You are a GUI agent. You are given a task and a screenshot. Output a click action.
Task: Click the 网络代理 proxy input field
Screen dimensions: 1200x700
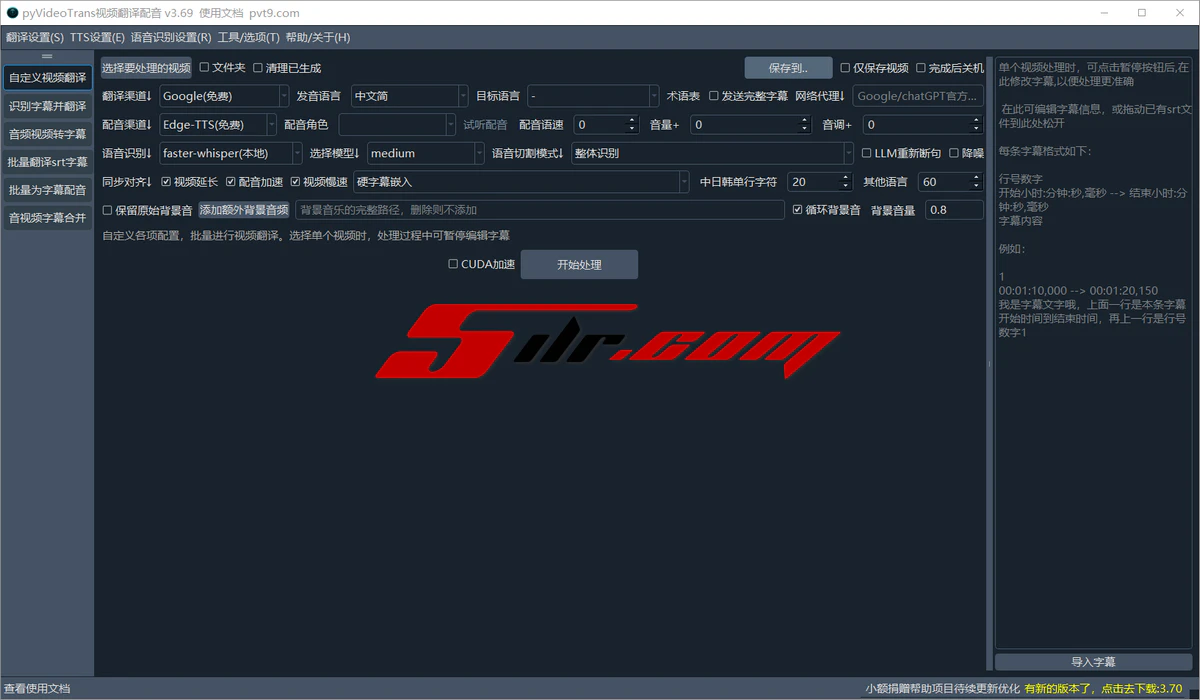[918, 96]
